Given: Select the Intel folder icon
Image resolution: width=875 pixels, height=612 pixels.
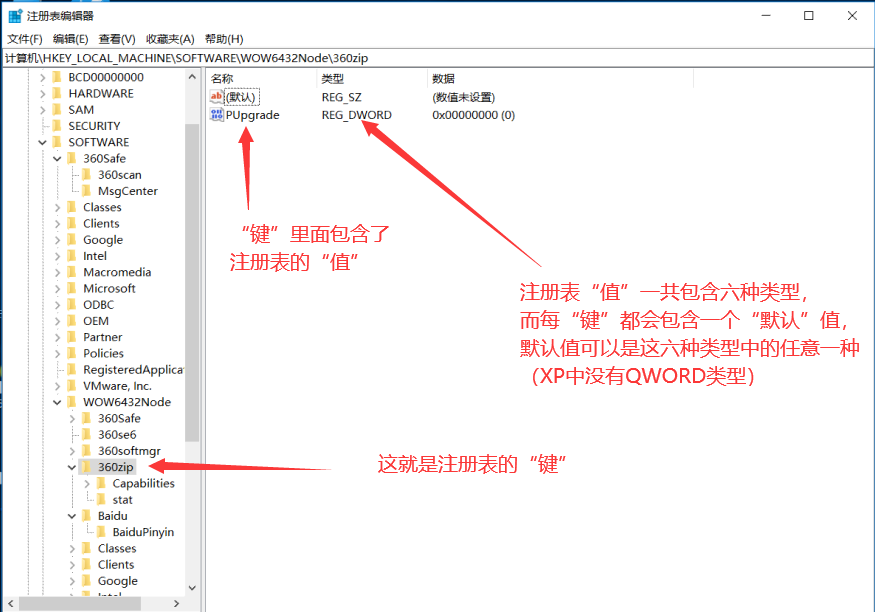Looking at the screenshot, I should (x=71, y=256).
